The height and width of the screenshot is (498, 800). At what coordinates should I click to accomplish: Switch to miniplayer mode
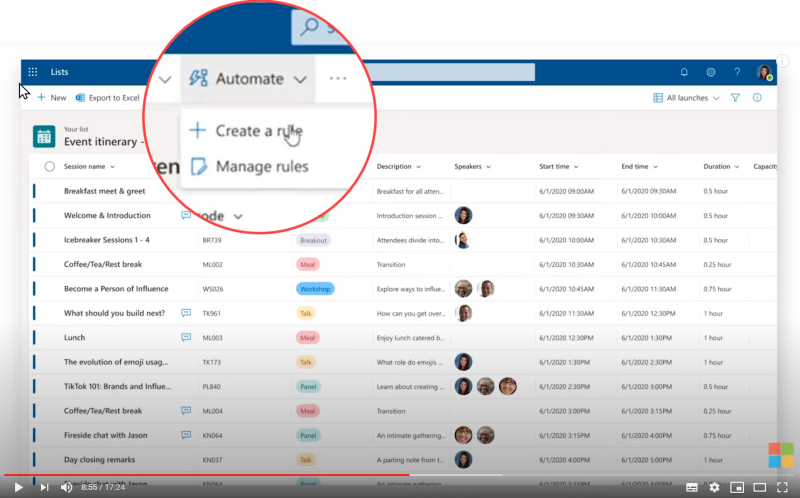pyautogui.click(x=737, y=487)
